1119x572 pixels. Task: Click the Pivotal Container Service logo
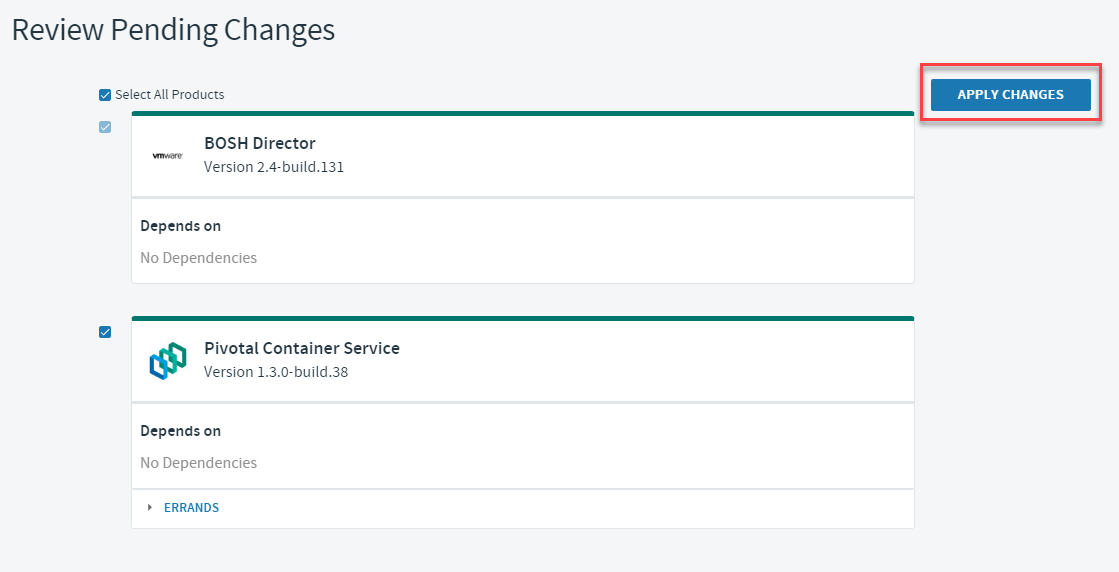[x=168, y=360]
